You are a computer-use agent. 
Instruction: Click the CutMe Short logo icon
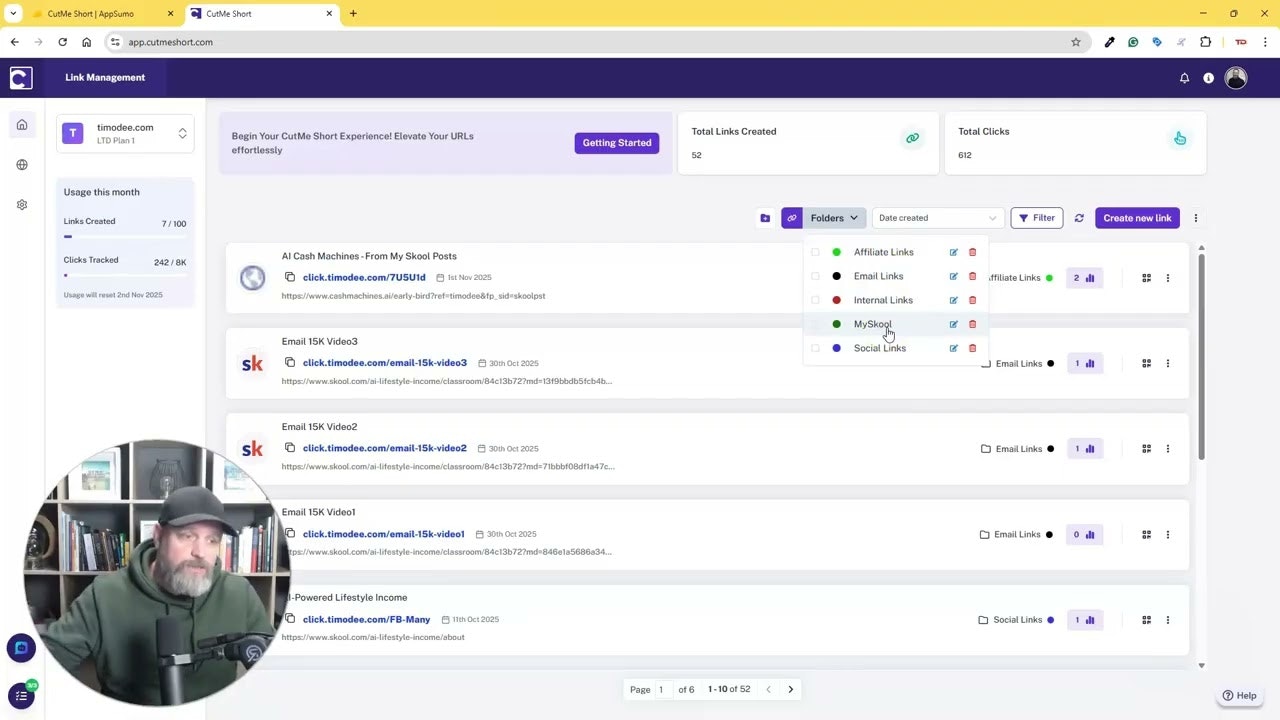(21, 78)
